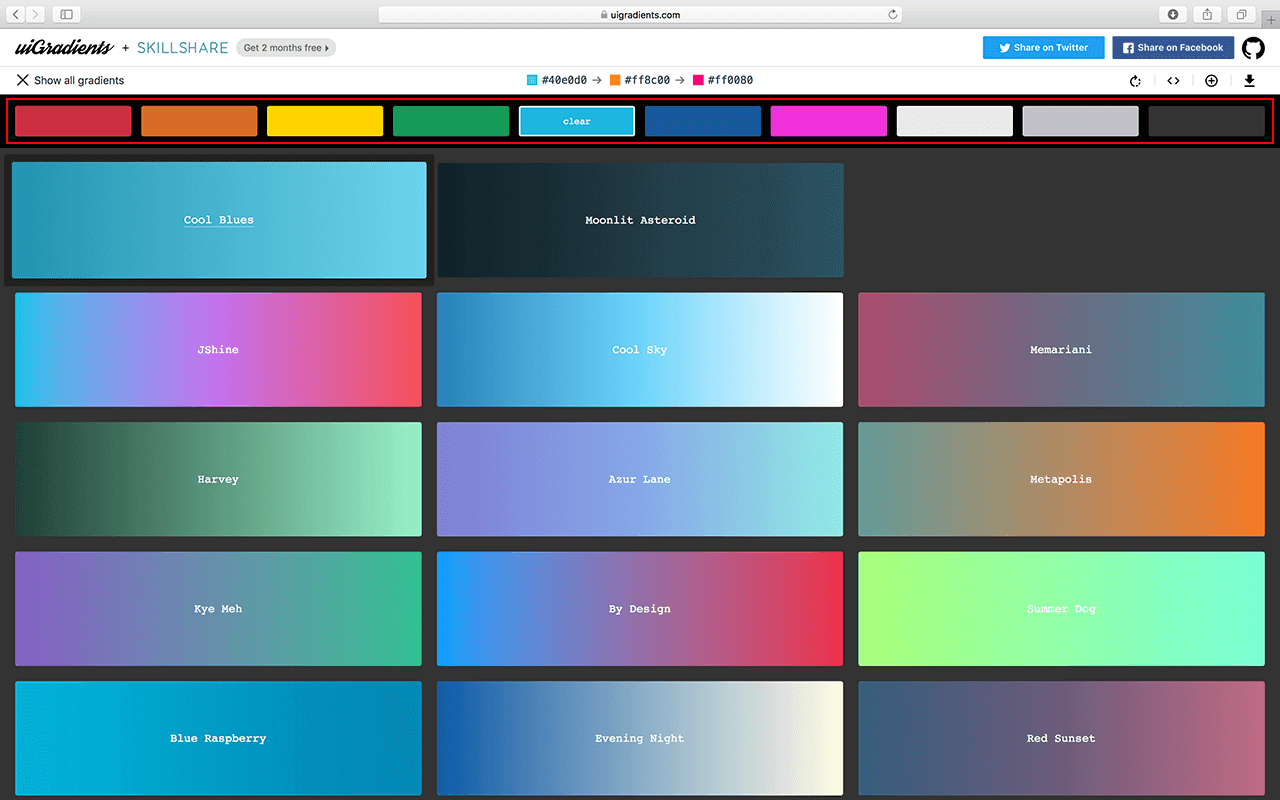Open the get CSS code icon
The width and height of the screenshot is (1280, 800).
[1173, 81]
